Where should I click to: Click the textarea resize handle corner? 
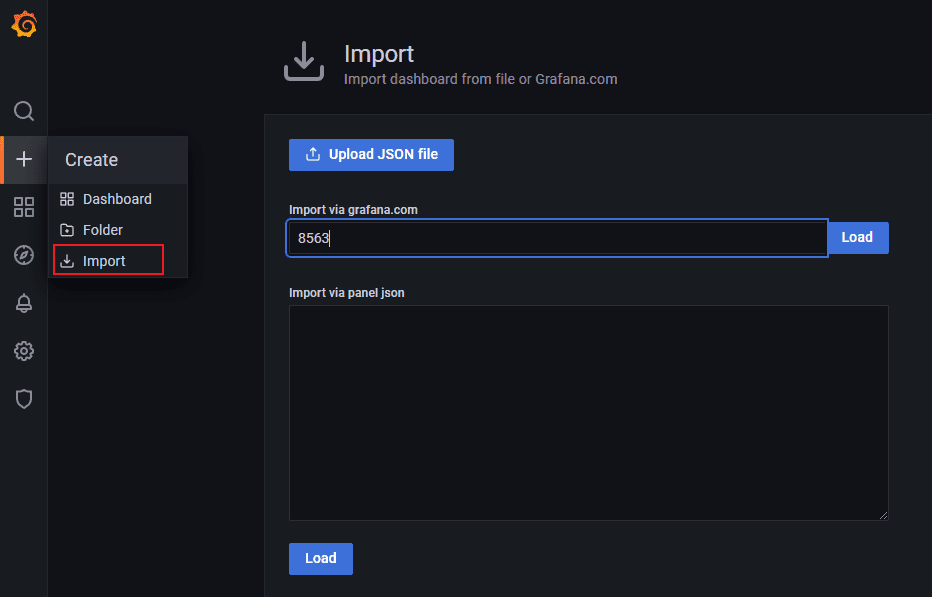(x=883, y=515)
